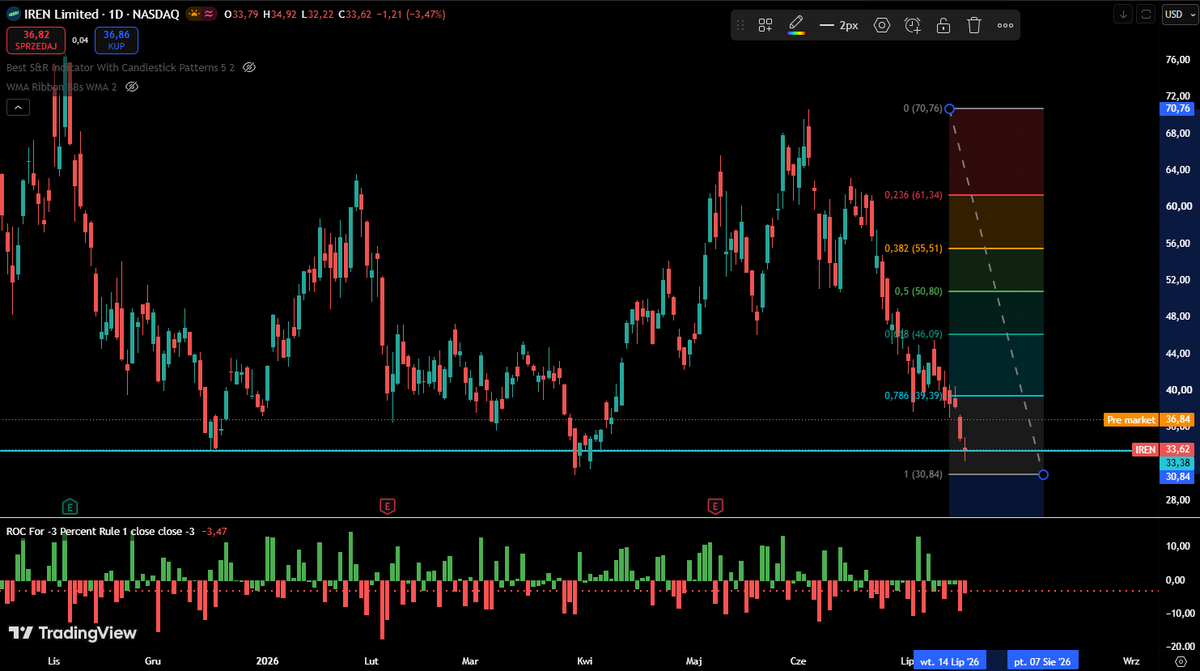Open drawing templates in the floating toolbar
Image resolution: width=1200 pixels, height=671 pixels.
click(766, 25)
